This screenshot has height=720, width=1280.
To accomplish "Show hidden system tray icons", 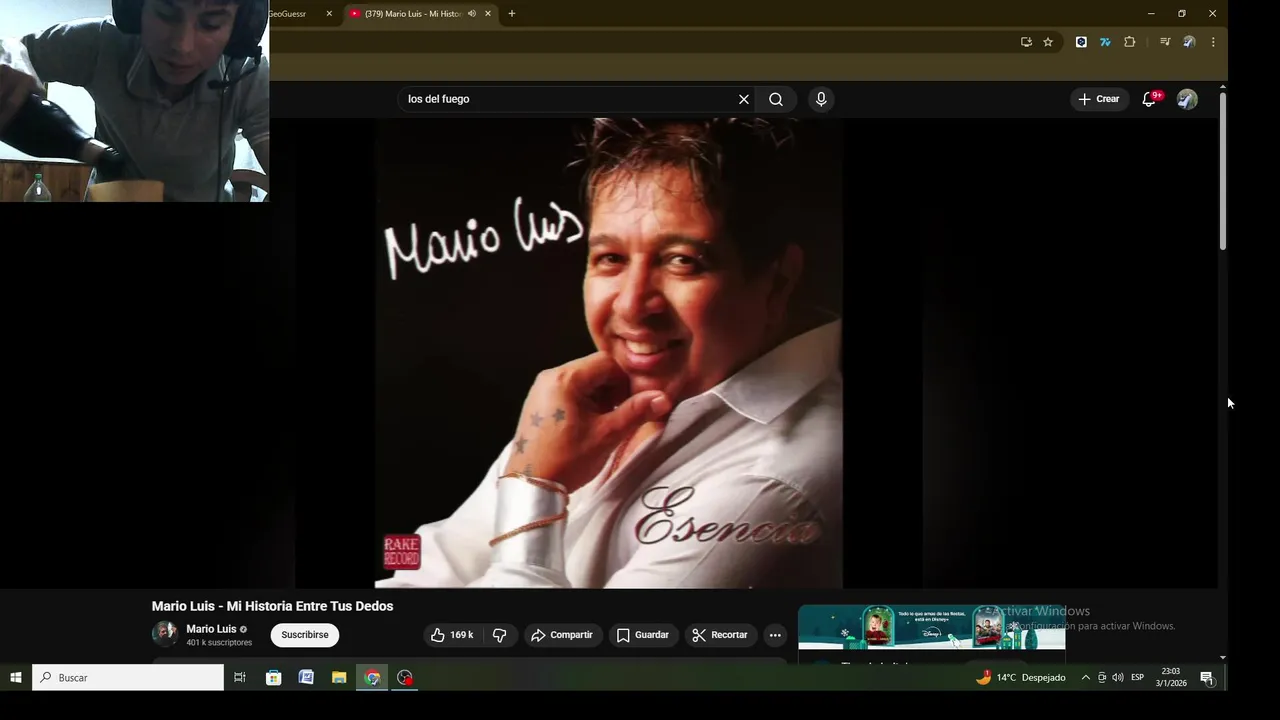I will (x=1085, y=677).
